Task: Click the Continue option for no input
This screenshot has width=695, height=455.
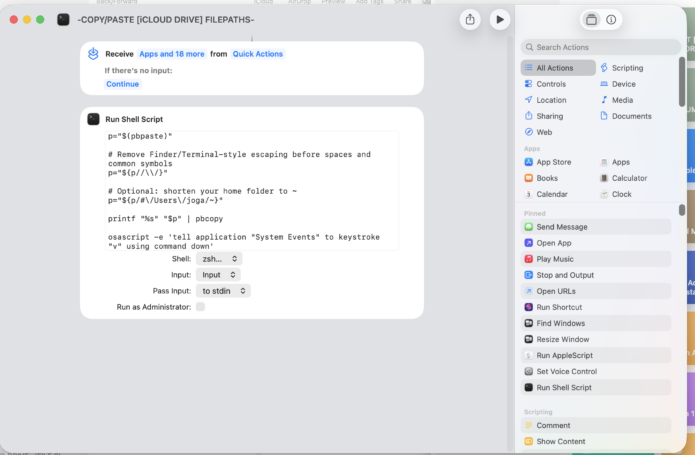Action: (x=122, y=84)
